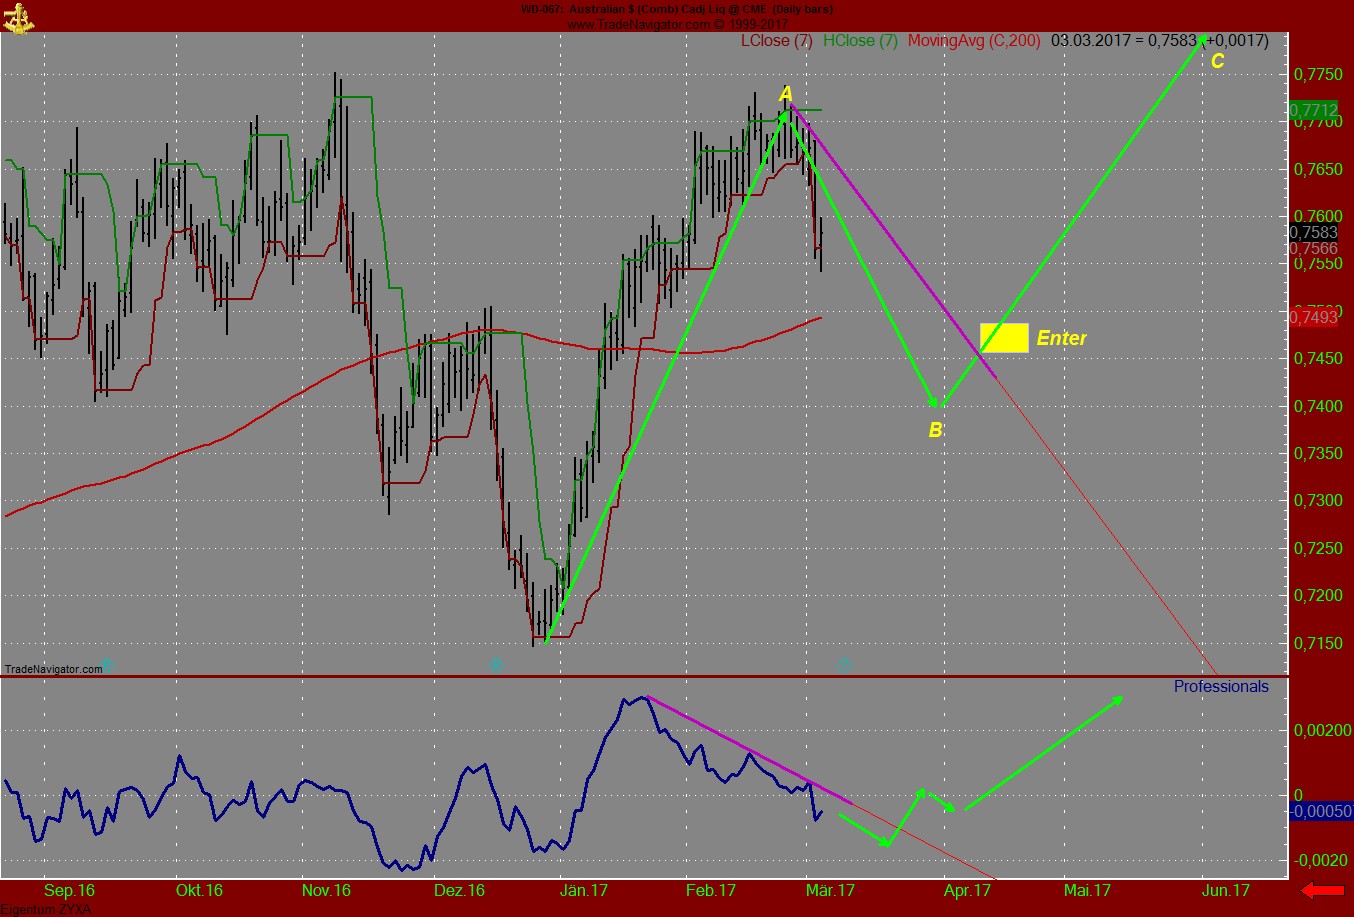The width and height of the screenshot is (1354, 917).
Task: Expand the red 0,7493 price flag
Action: coord(1314,318)
